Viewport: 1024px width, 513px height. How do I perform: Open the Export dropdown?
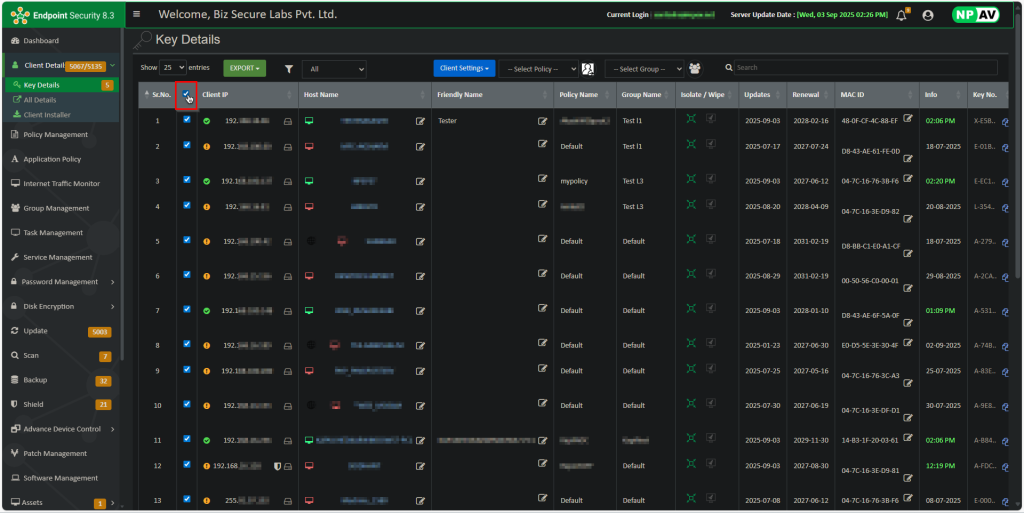pyautogui.click(x=245, y=69)
